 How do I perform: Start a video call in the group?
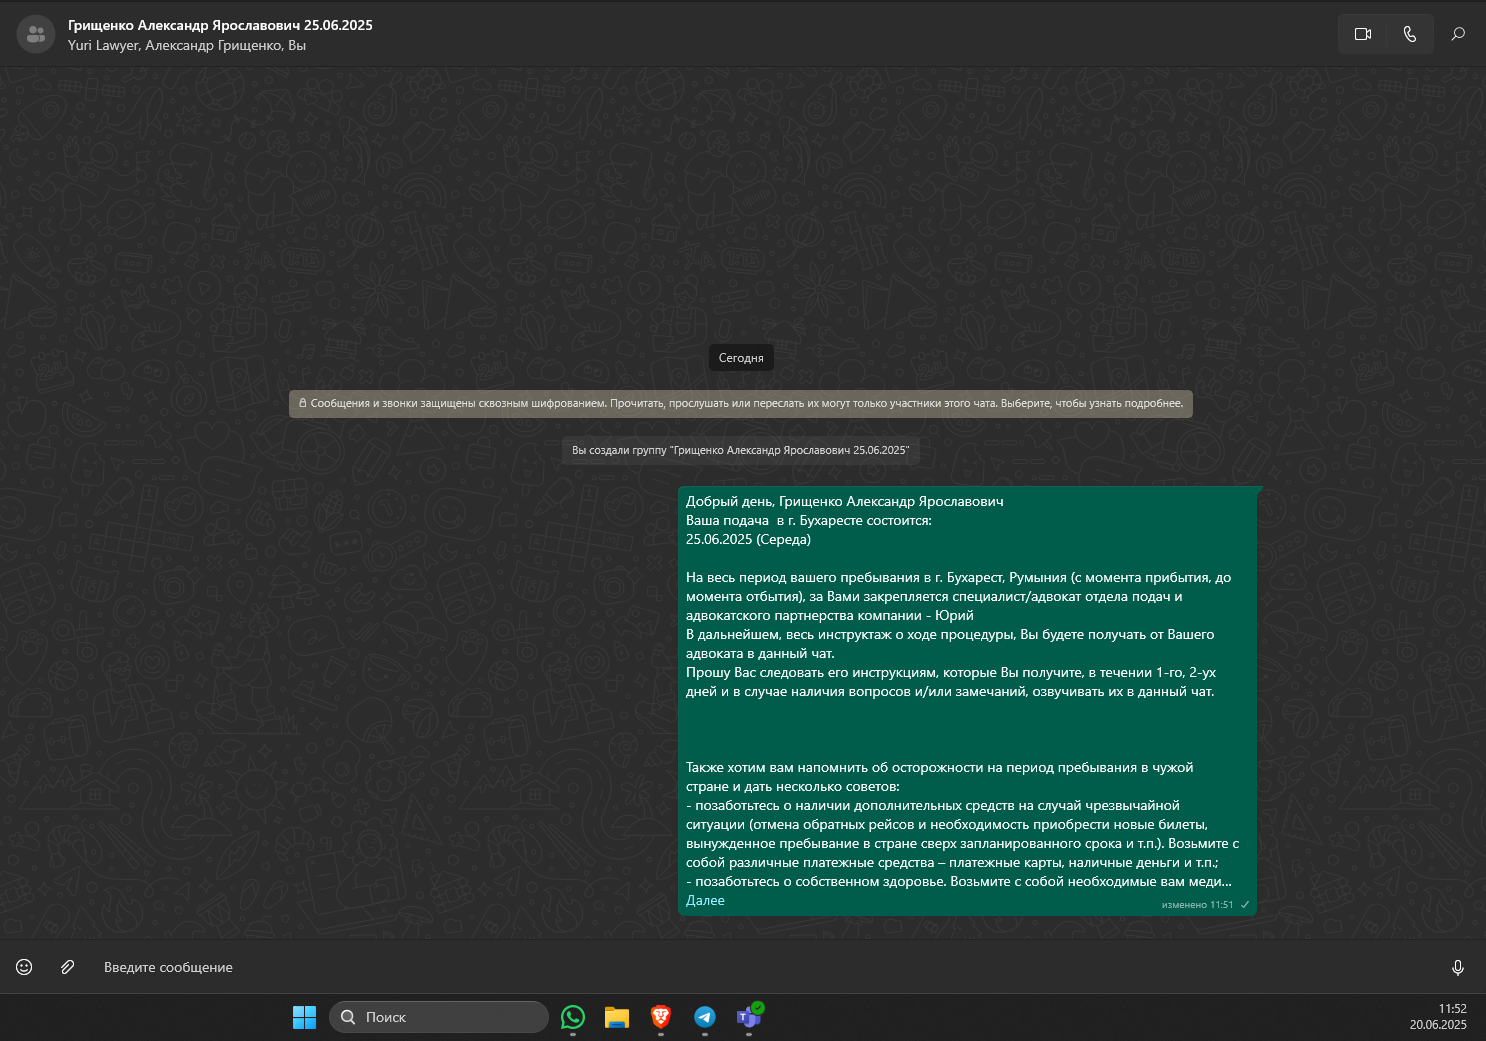point(1362,34)
